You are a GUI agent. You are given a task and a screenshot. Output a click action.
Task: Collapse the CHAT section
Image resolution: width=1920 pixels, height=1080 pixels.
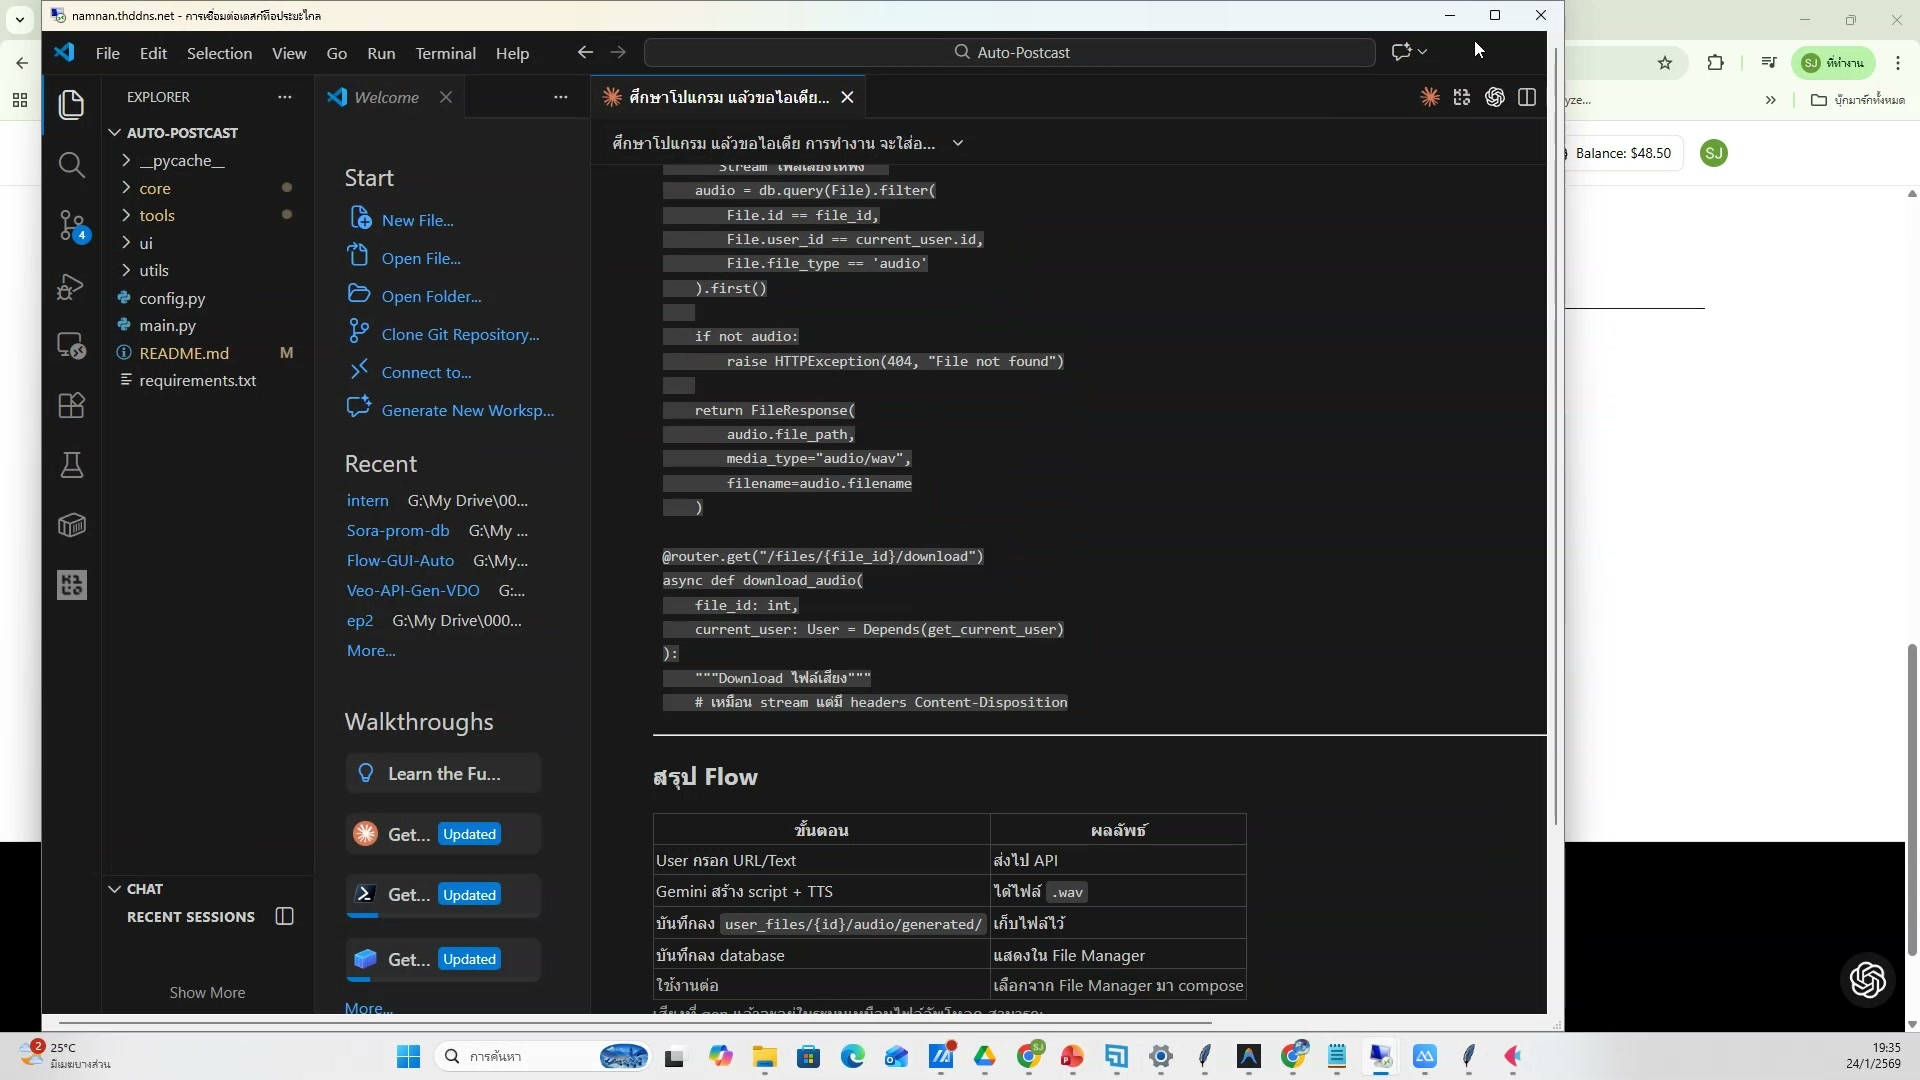115,889
